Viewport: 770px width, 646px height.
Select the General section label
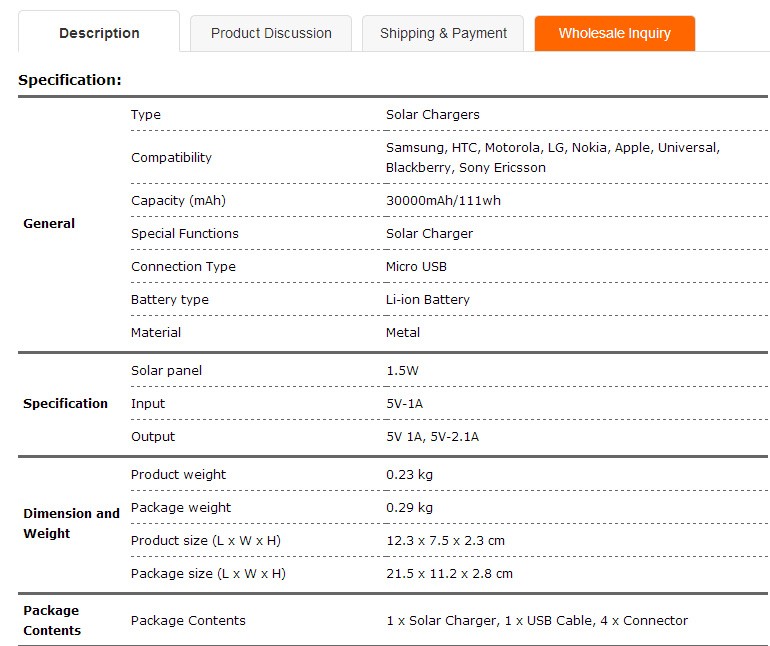[x=49, y=224]
